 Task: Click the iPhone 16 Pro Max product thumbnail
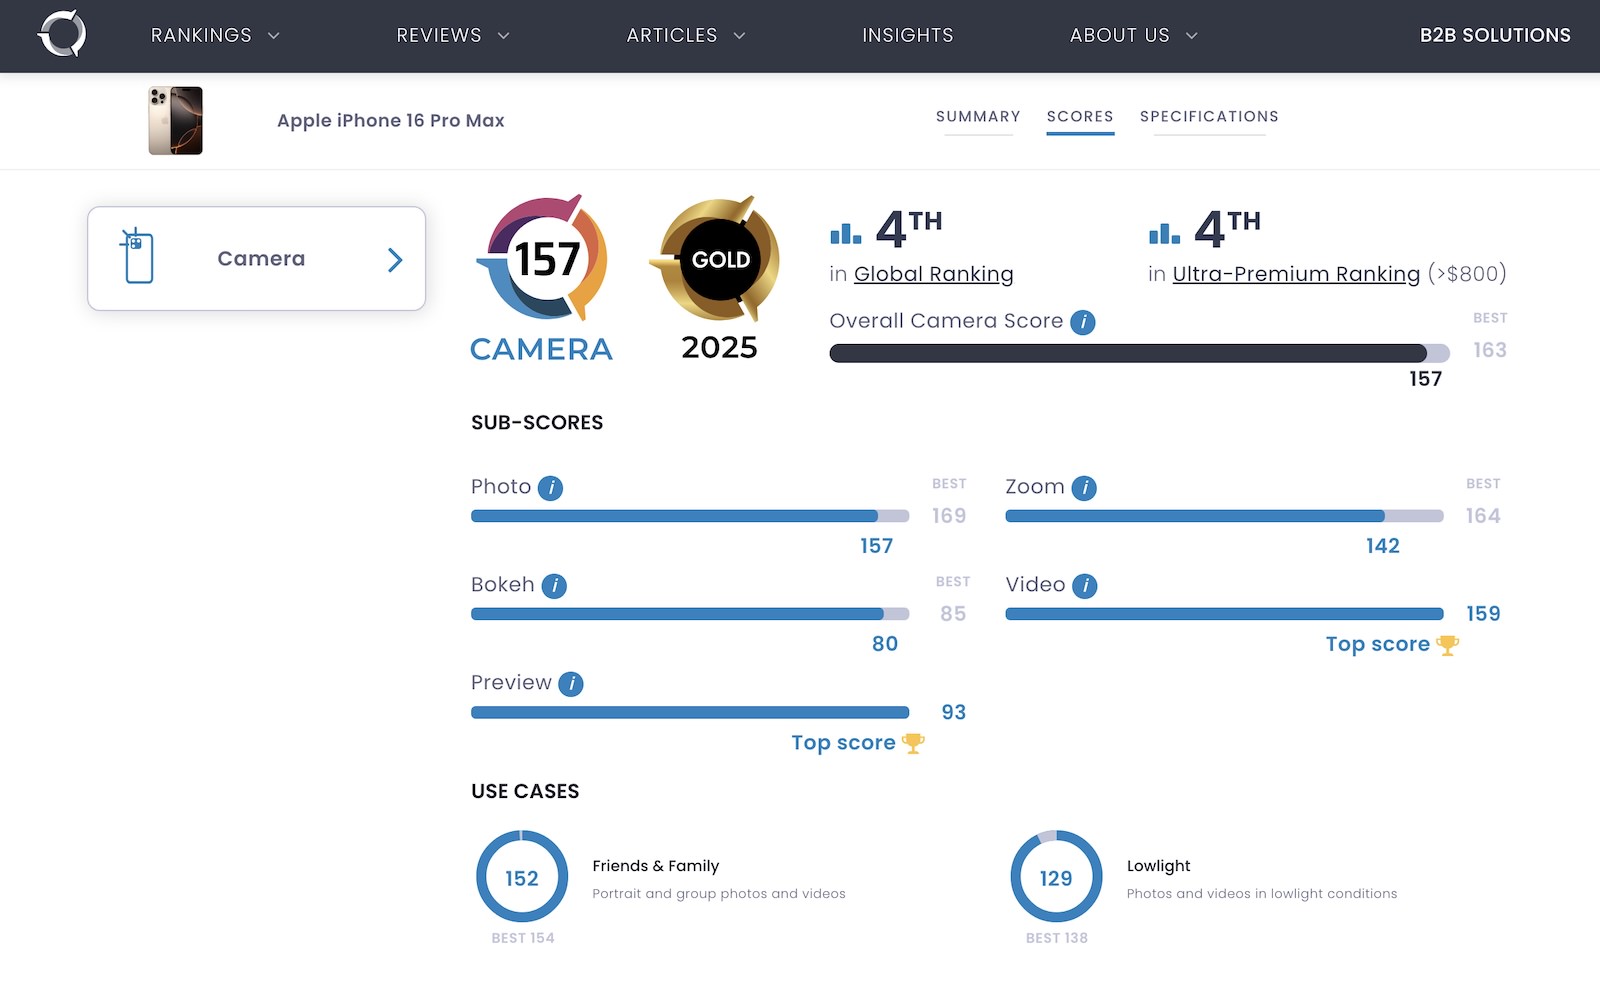point(176,120)
